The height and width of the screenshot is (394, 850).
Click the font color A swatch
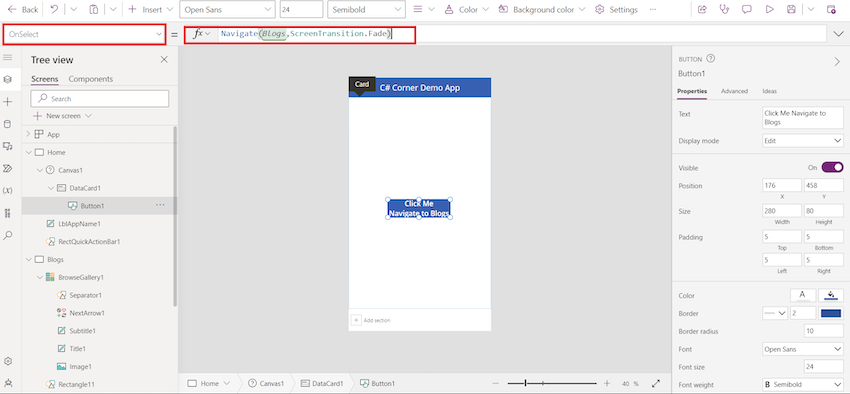[x=803, y=295]
